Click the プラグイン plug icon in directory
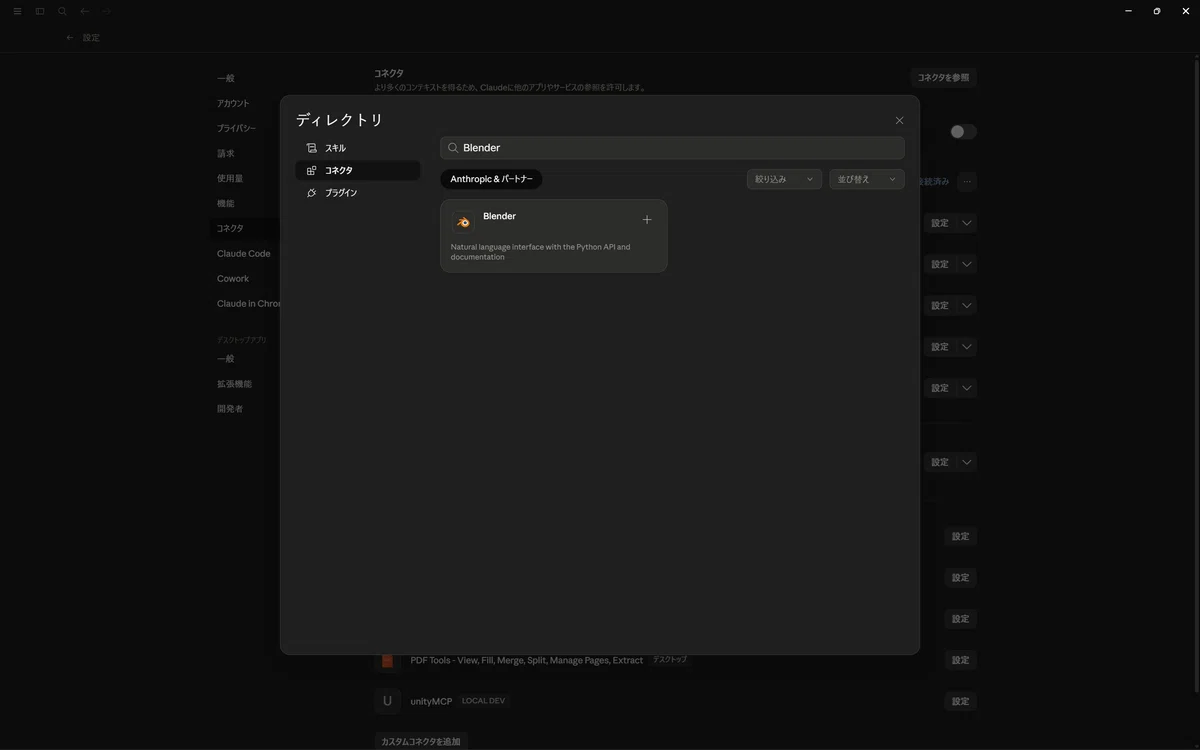The width and height of the screenshot is (1200, 750). pyautogui.click(x=311, y=193)
